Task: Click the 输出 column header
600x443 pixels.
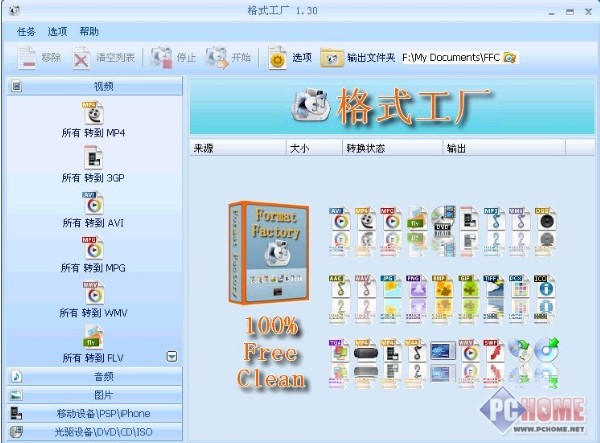Action: point(504,148)
